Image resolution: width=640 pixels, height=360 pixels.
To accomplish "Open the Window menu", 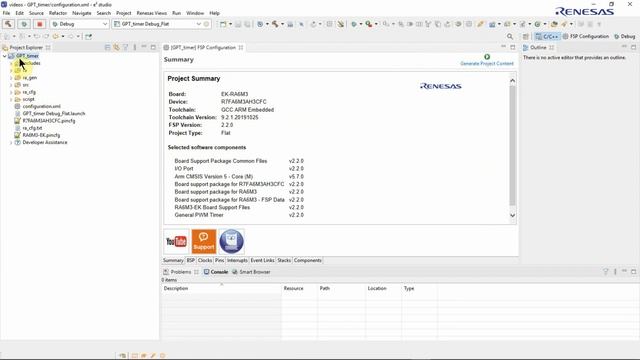I will point(195,13).
